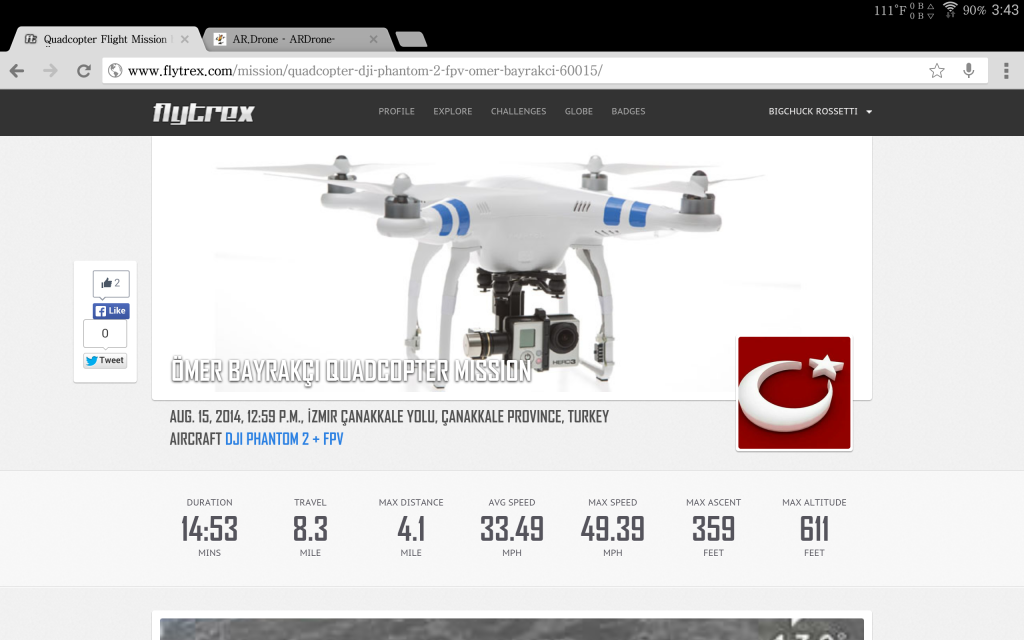The image size is (1024, 640).
Task: Click the DJI Phantom 2 + FPV link
Action: 284,439
